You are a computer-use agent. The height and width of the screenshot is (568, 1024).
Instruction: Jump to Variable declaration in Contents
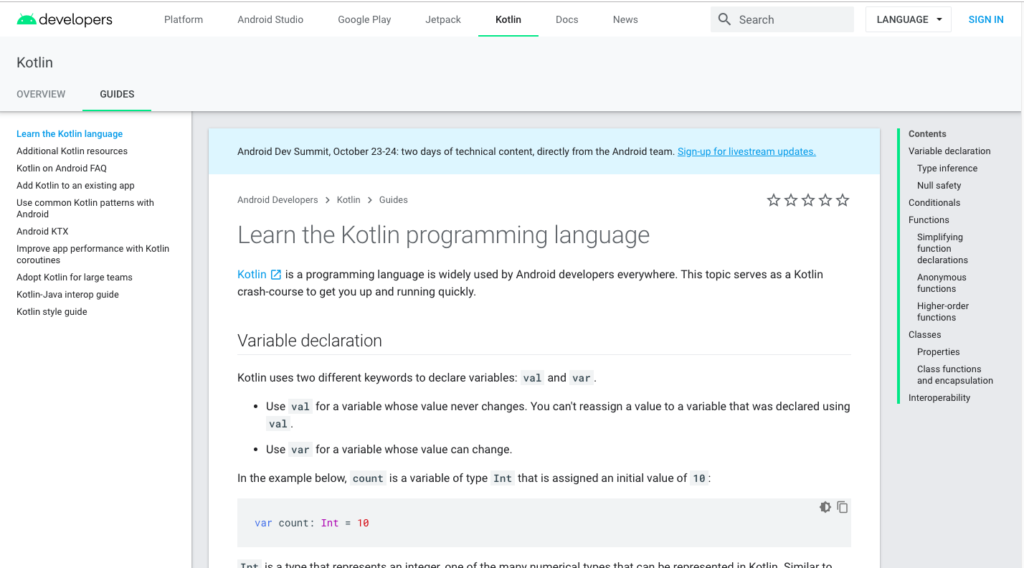[x=949, y=151]
